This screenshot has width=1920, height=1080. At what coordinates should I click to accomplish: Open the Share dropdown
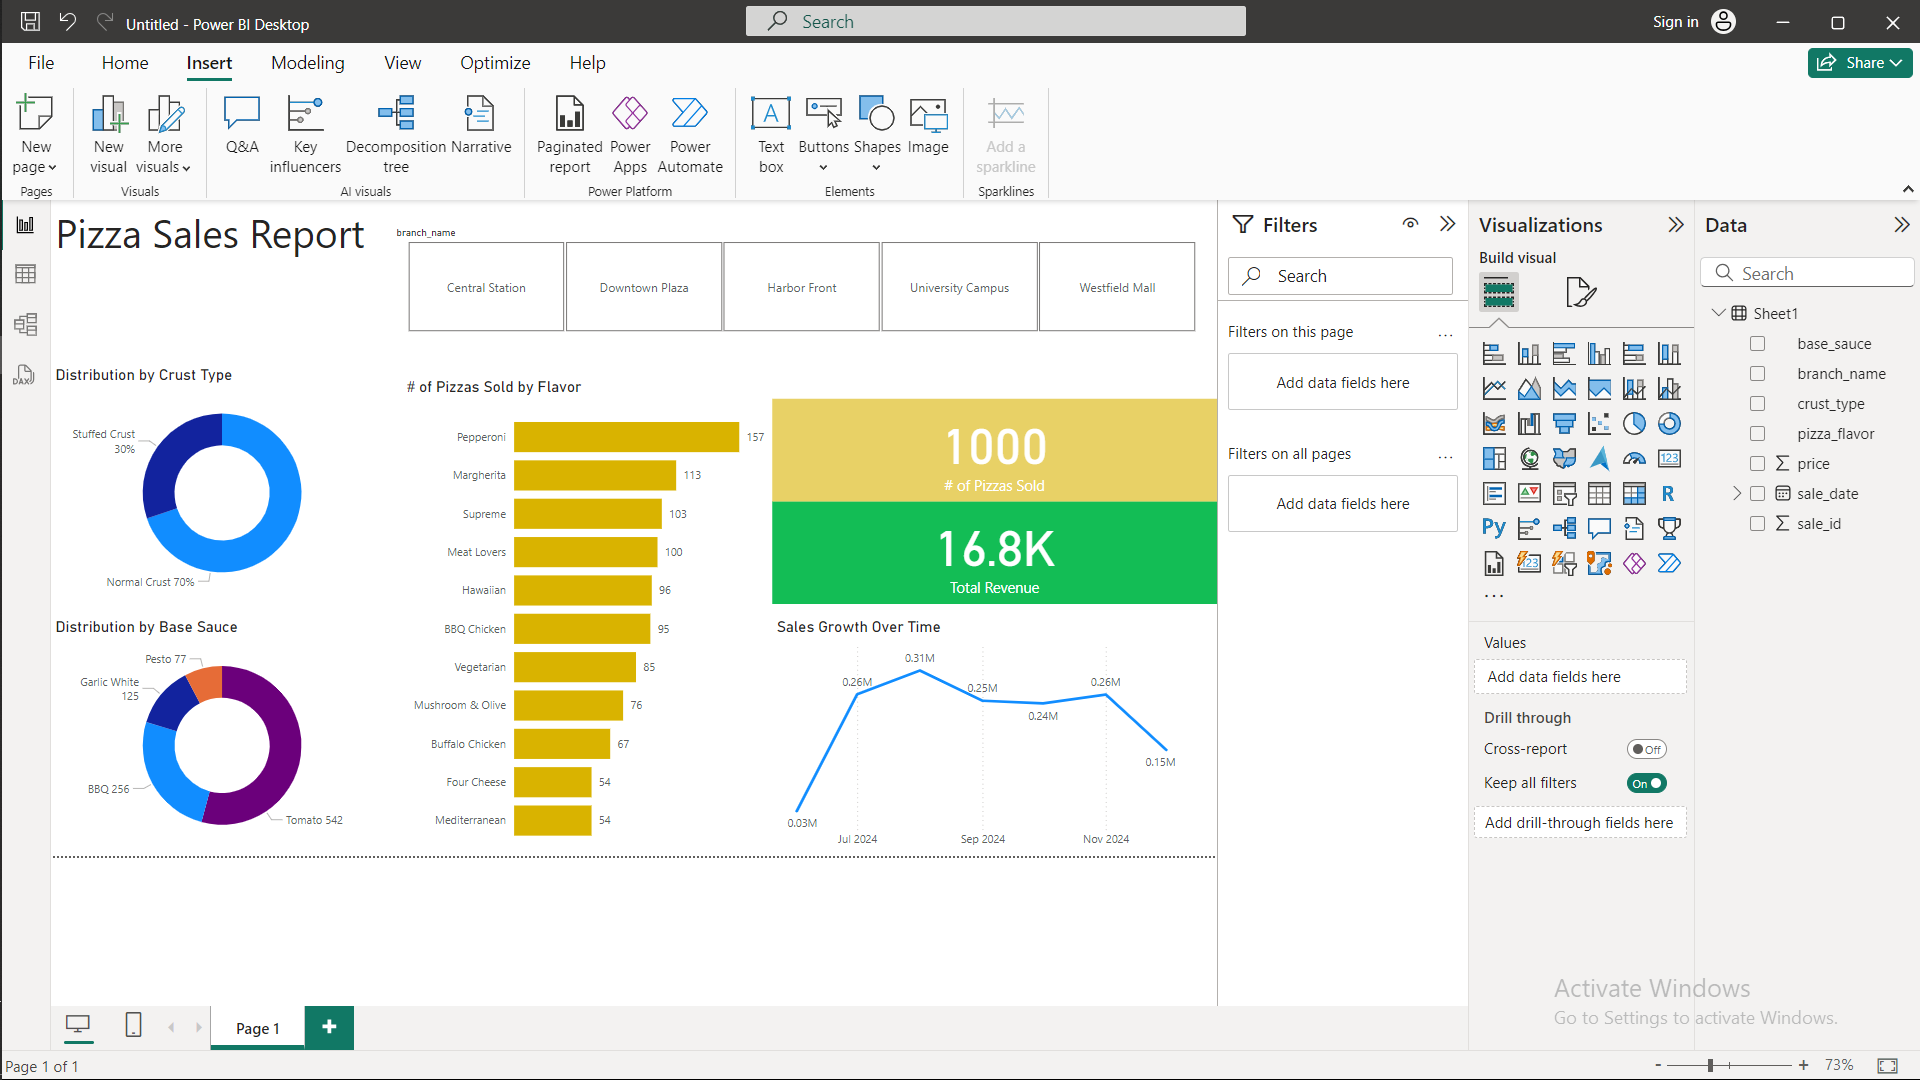click(x=1860, y=63)
